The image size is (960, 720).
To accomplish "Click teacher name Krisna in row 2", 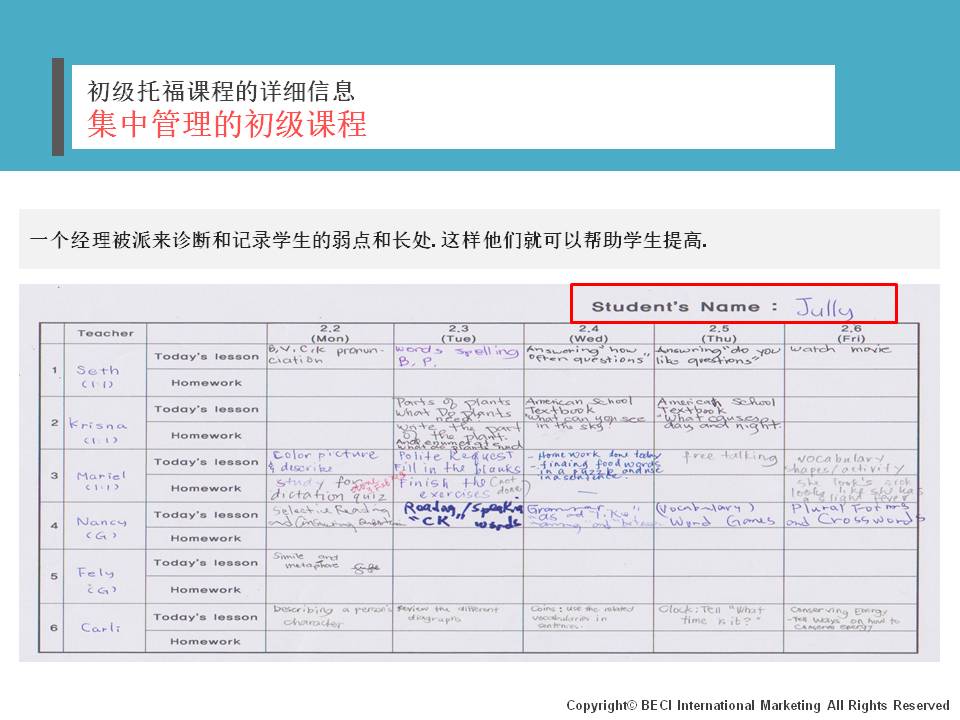I will (x=98, y=424).
